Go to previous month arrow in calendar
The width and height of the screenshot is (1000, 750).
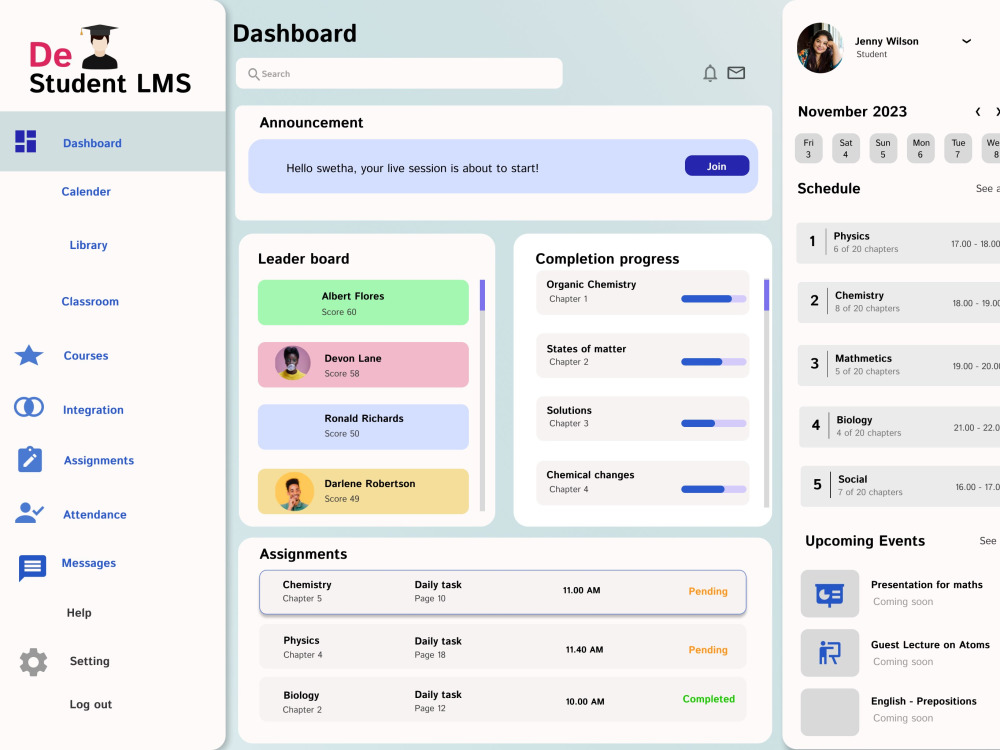point(978,112)
